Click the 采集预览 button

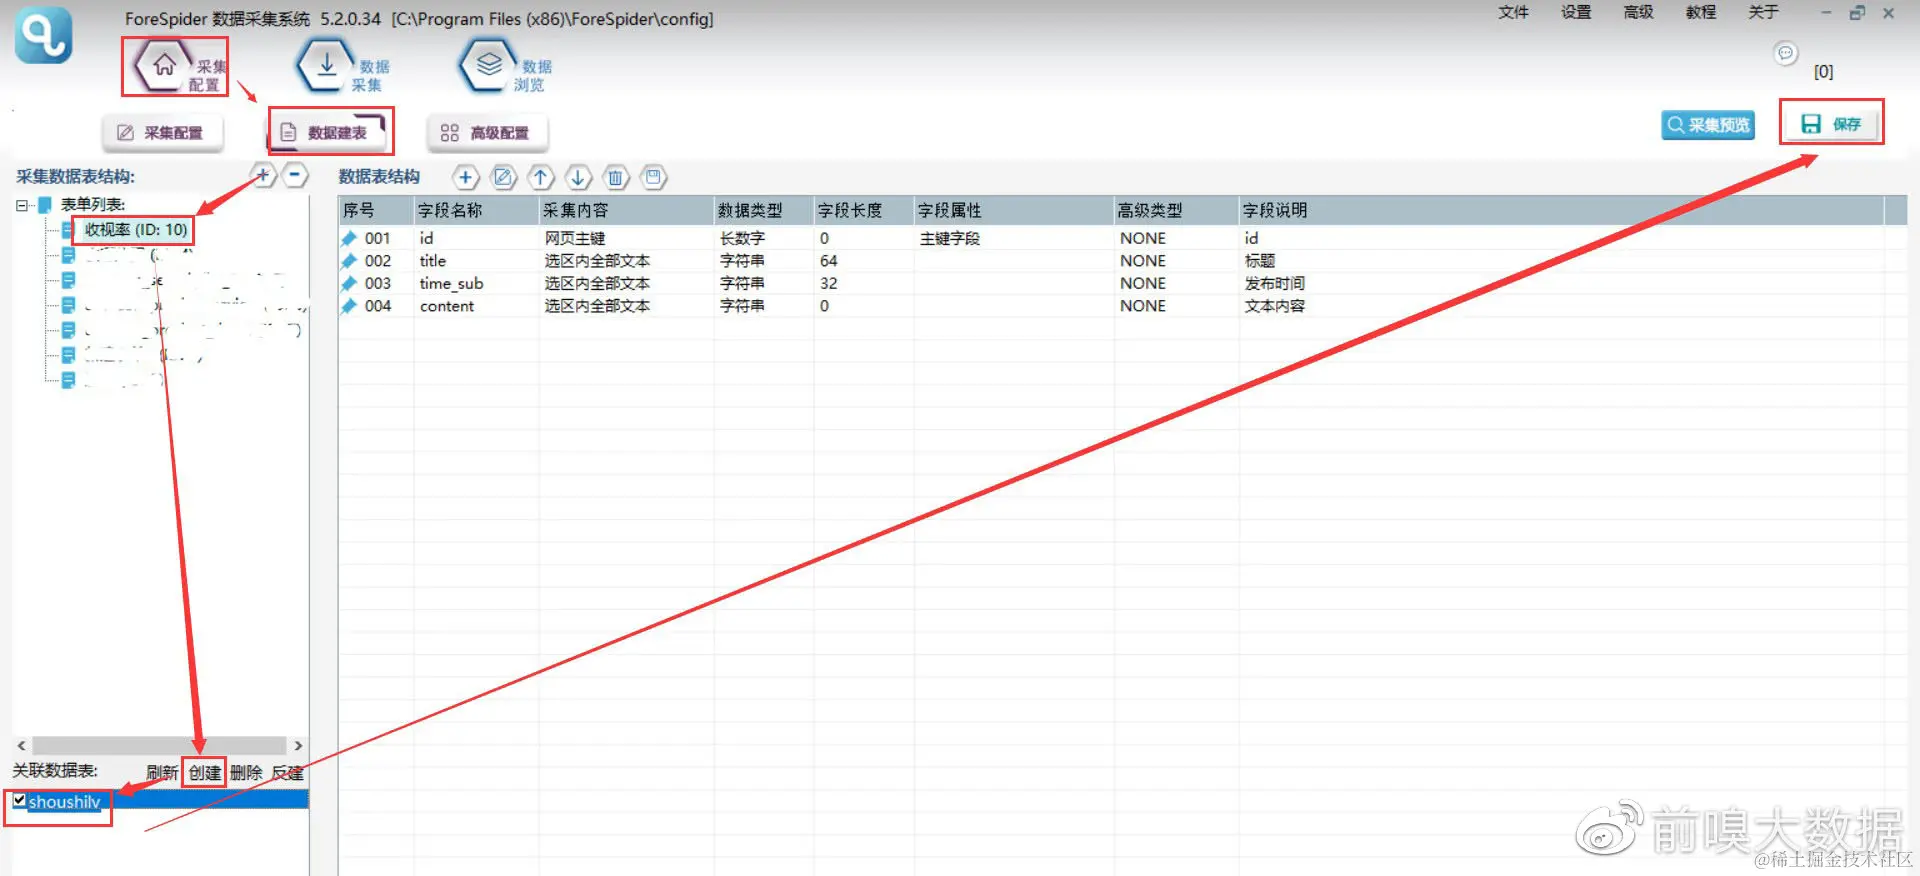click(x=1708, y=125)
